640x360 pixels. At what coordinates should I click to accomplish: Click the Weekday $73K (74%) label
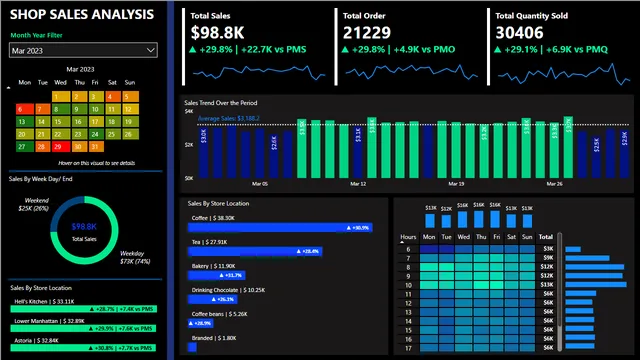[135, 258]
